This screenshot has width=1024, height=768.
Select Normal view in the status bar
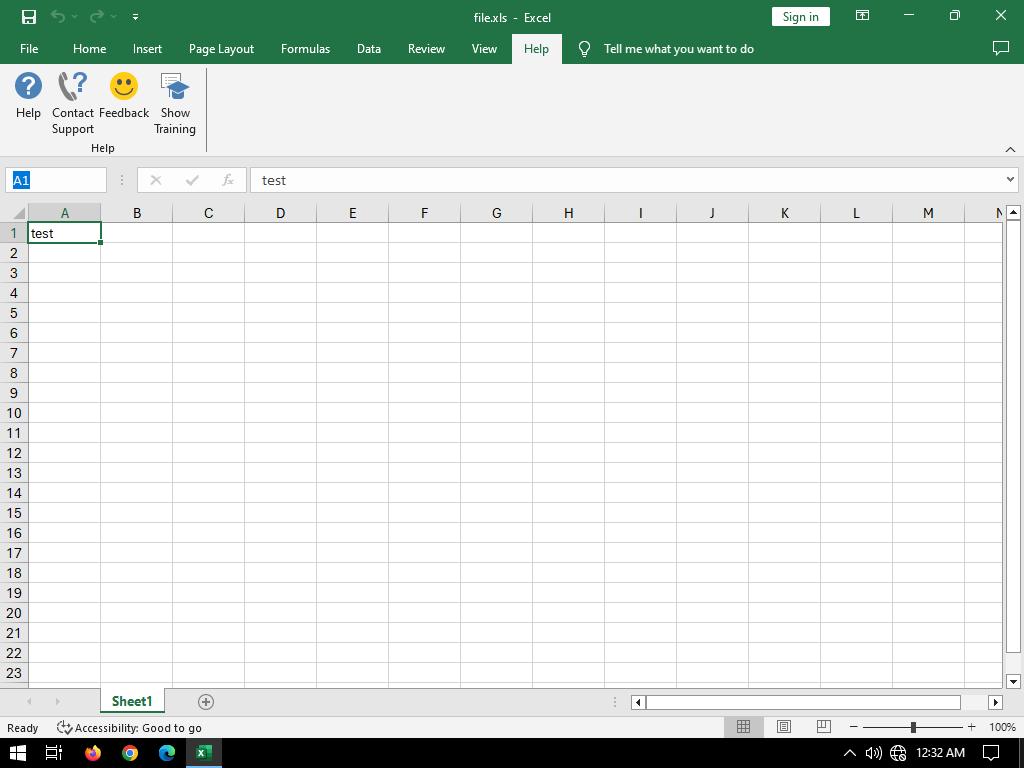(x=743, y=727)
